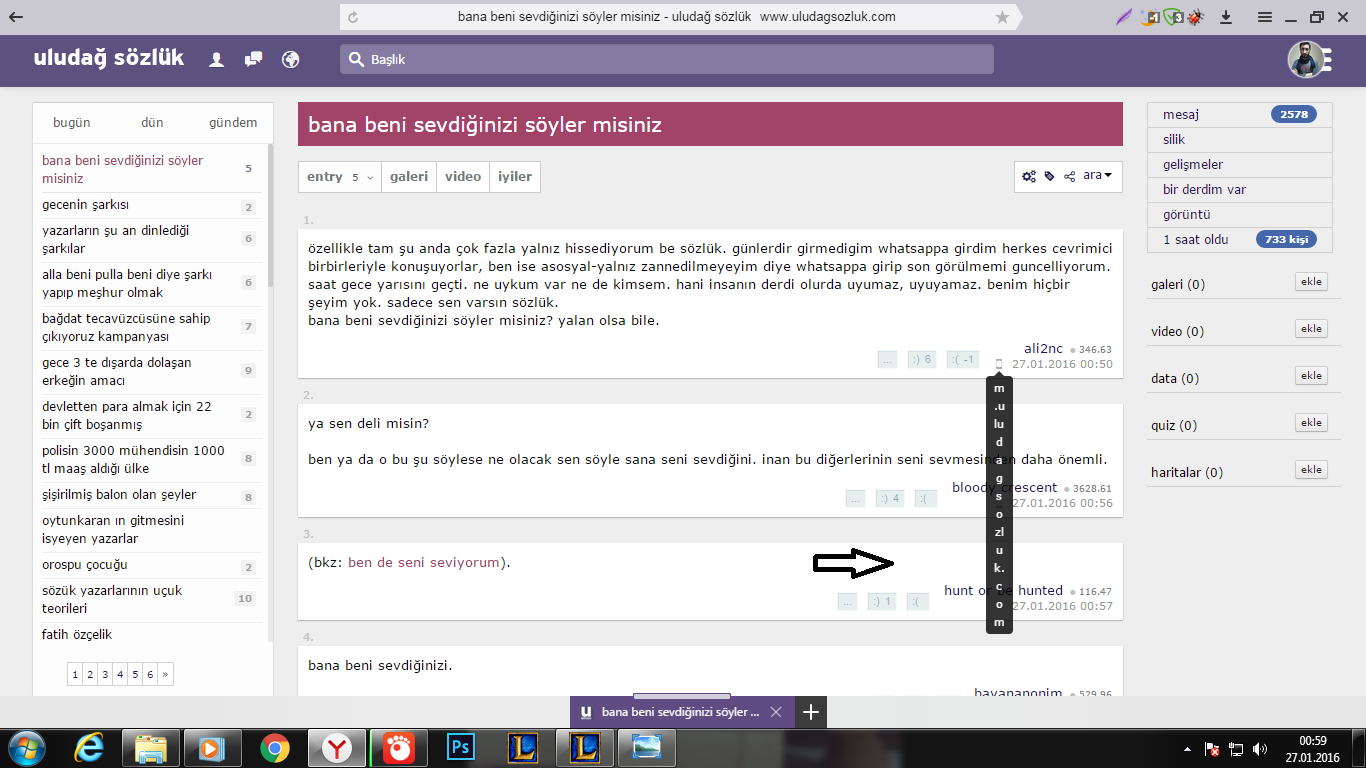Viewport: 1366px width, 768px height.
Task: Click the tag icon beside share
Action: (1049, 176)
